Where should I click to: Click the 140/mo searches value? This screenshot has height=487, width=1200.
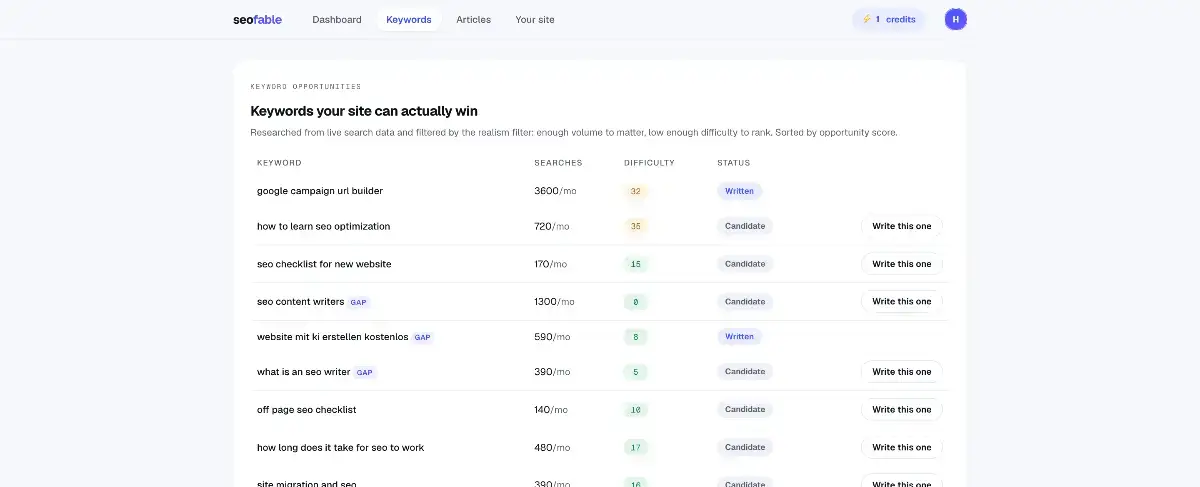551,409
